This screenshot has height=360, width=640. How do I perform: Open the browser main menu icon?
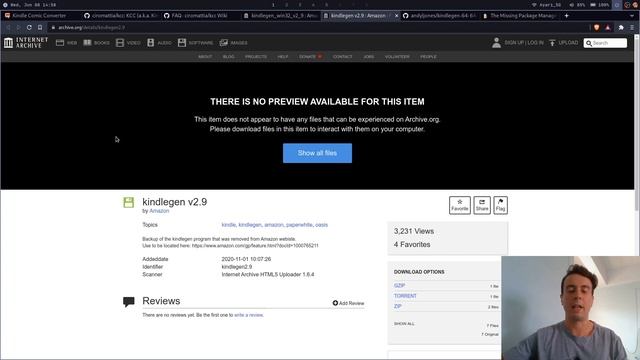click(632, 27)
